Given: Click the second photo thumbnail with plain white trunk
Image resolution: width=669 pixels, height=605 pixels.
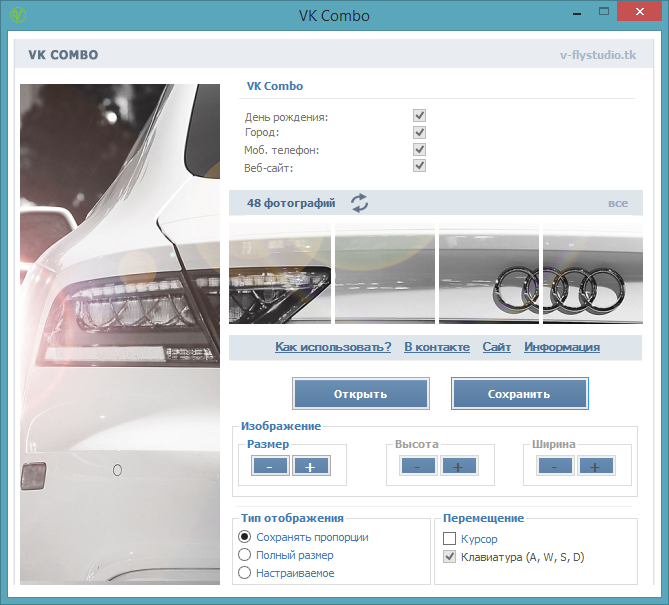Looking at the screenshot, I should (x=385, y=273).
